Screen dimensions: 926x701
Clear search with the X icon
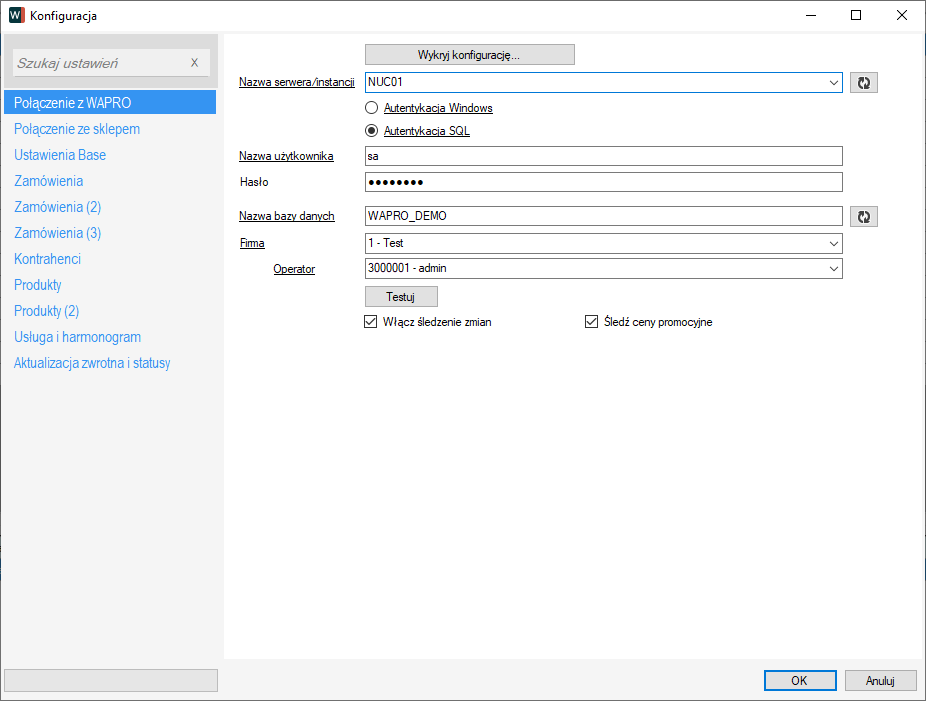(194, 63)
